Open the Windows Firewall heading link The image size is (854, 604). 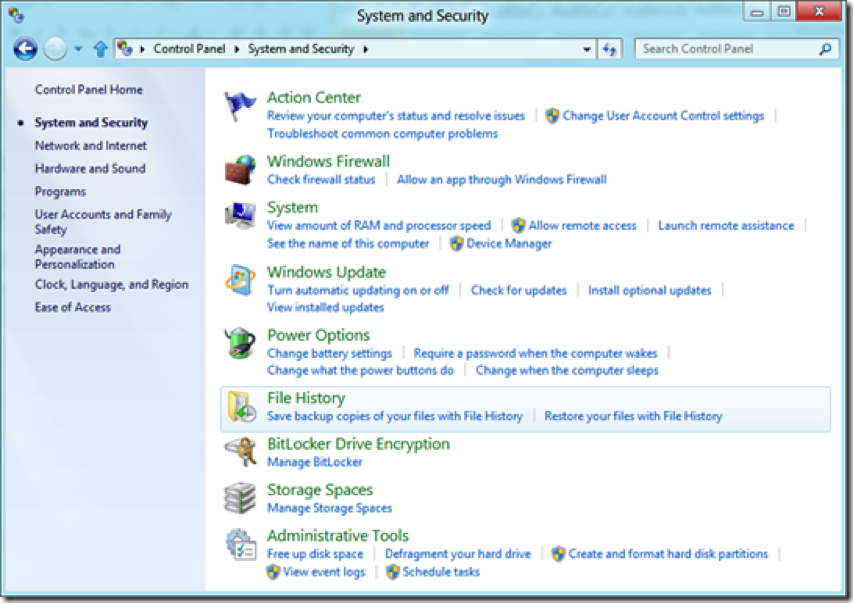[328, 161]
